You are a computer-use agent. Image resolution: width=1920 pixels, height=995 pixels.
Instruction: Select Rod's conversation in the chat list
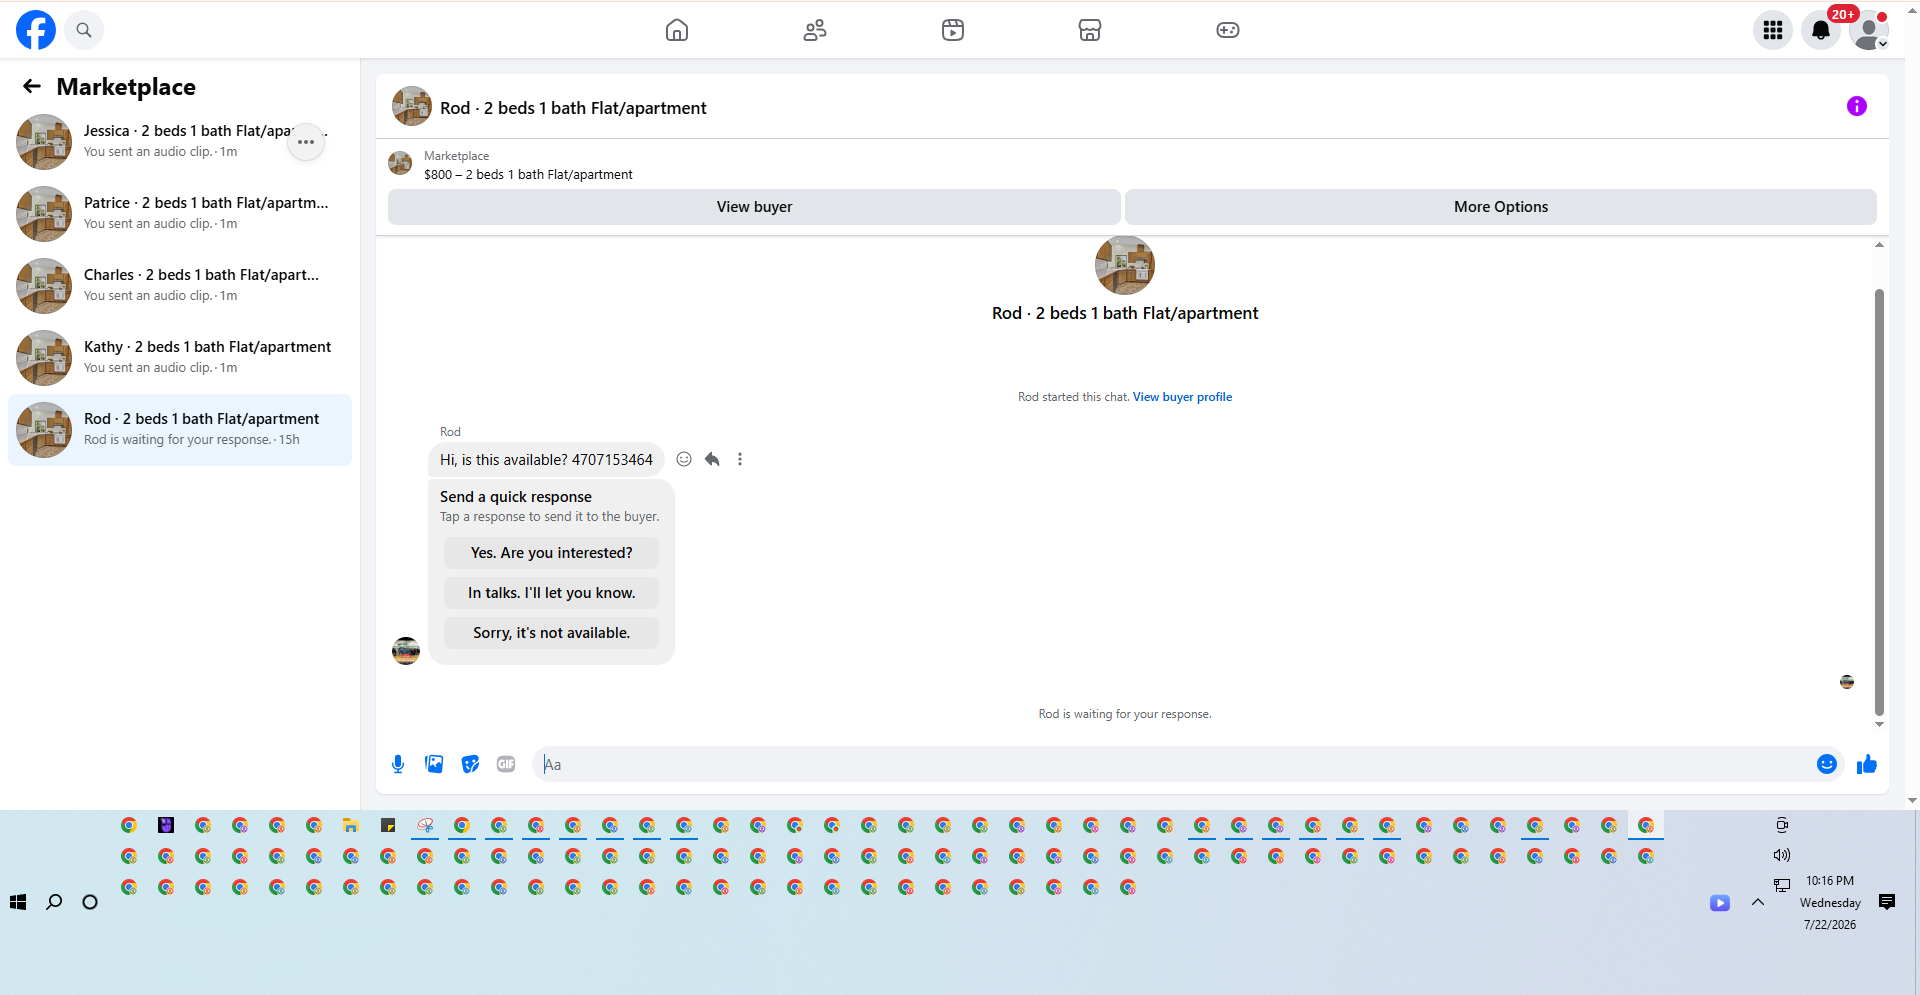(x=180, y=429)
